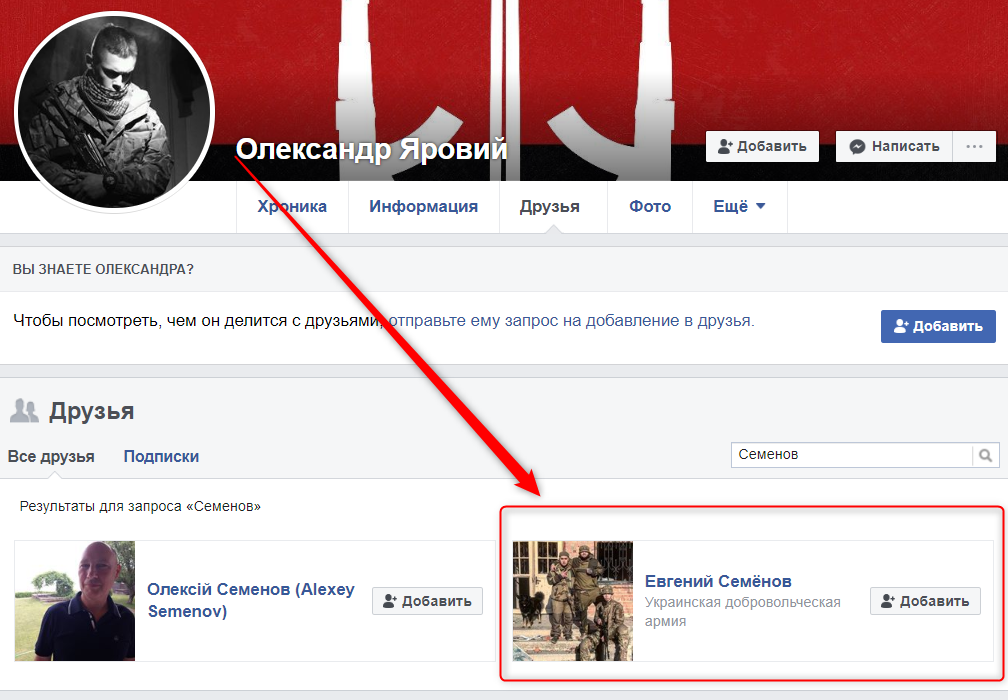The width and height of the screenshot is (1008, 700).
Task: Click the friends search field containing Семенов
Action: click(852, 455)
